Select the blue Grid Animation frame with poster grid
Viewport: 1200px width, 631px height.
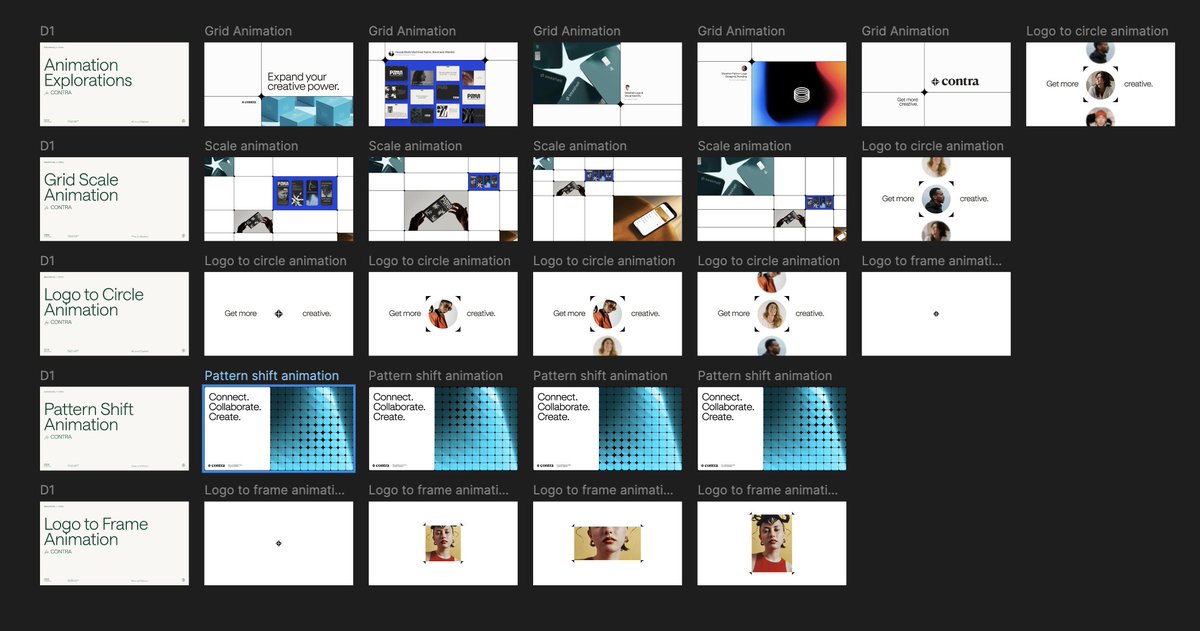(442, 84)
